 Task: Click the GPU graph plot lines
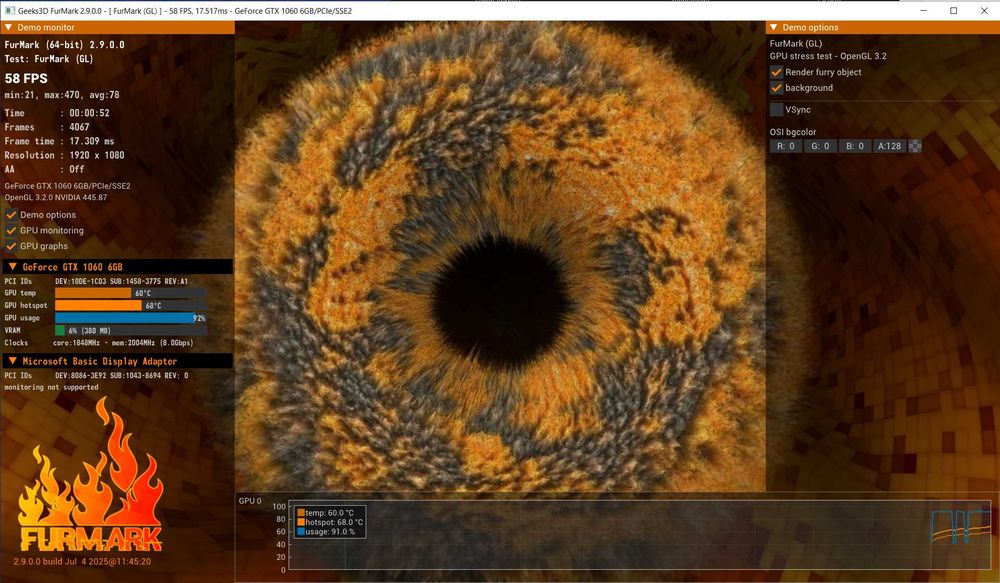pos(960,527)
